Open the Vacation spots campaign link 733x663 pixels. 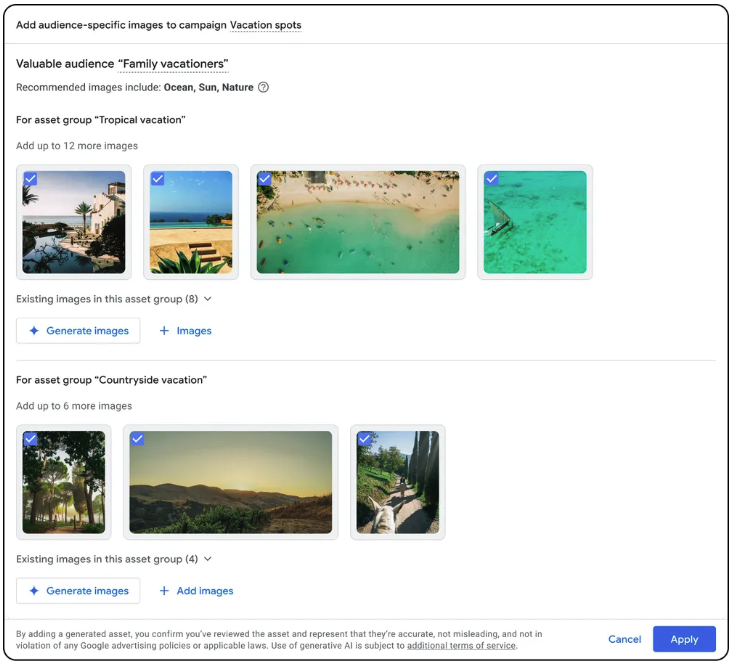265,25
